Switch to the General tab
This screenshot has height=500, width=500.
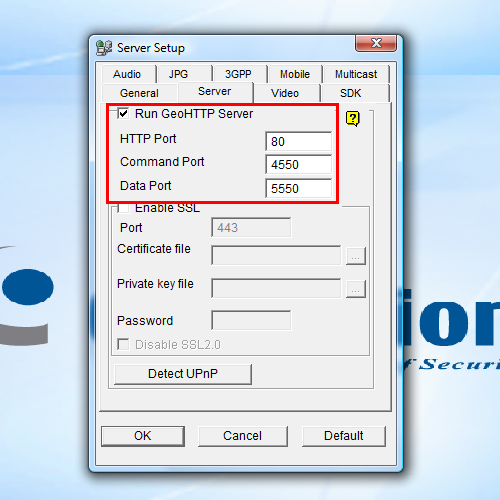[x=139, y=93]
